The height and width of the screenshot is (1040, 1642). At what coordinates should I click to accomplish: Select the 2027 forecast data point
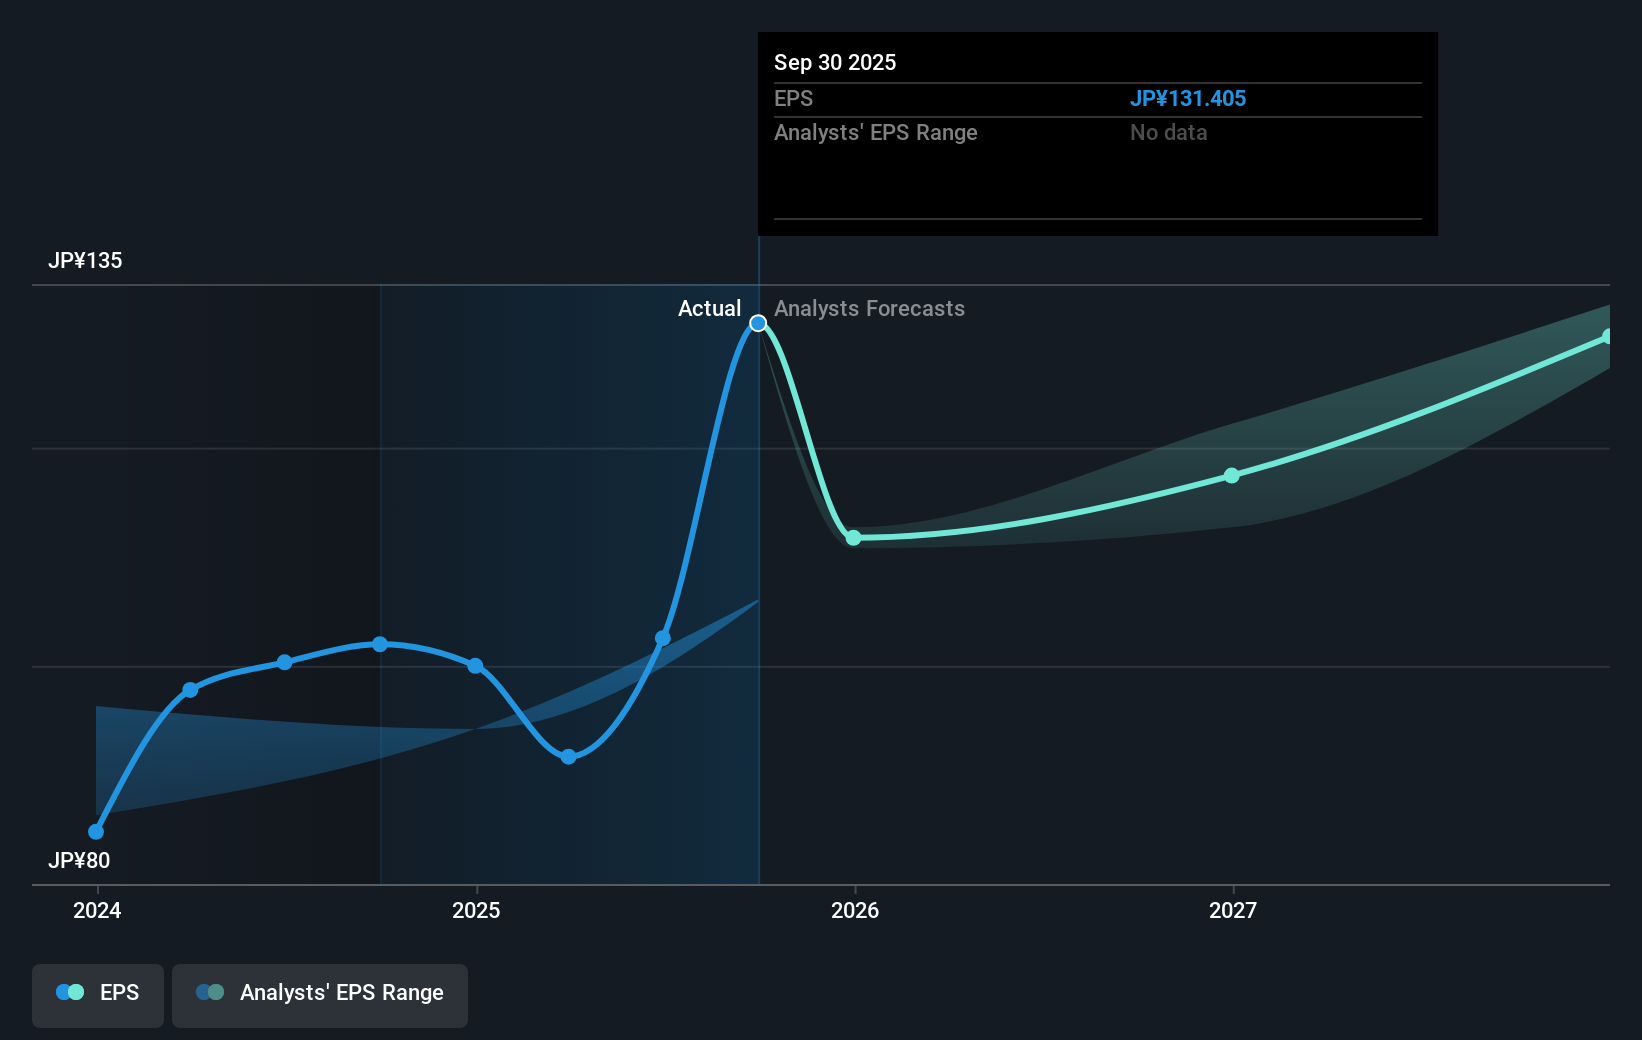click(x=1231, y=476)
